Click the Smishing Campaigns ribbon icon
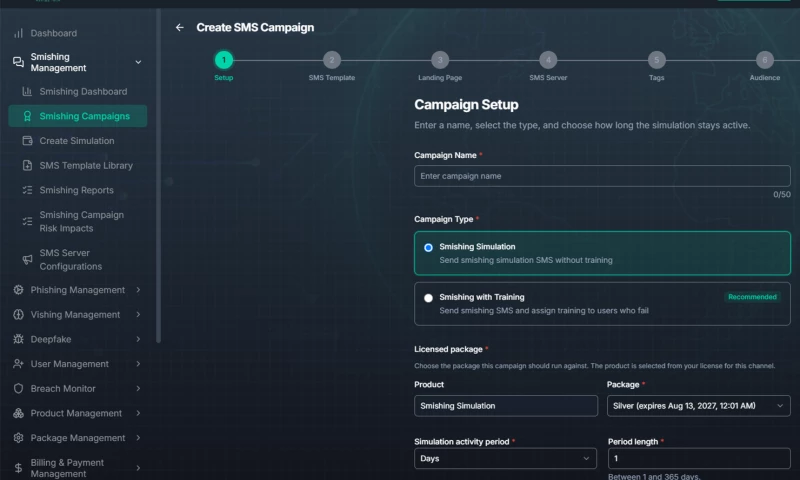Viewport: 800px width, 480px height. (x=27, y=116)
